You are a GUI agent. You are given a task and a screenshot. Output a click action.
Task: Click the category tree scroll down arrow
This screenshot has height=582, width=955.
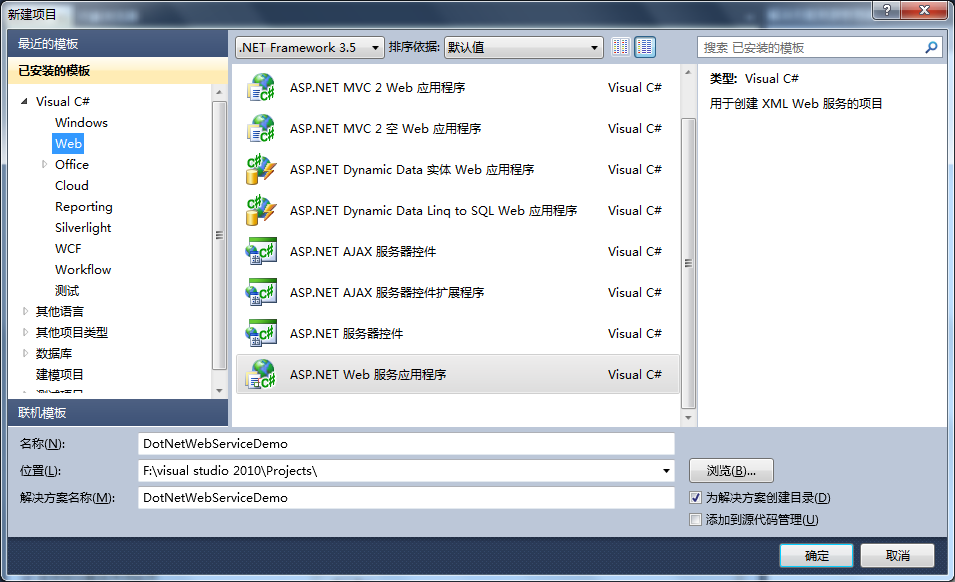219,391
